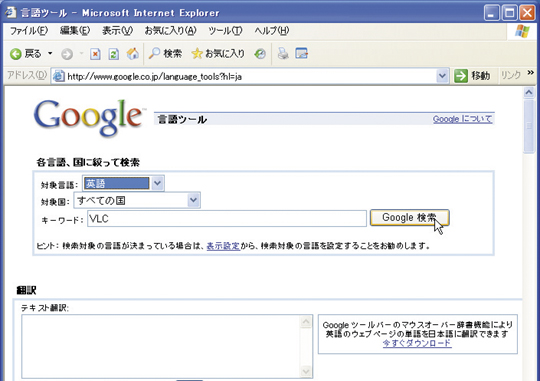540x381 pixels.
Task: Stop page loading with red X icon
Action: tap(95, 54)
